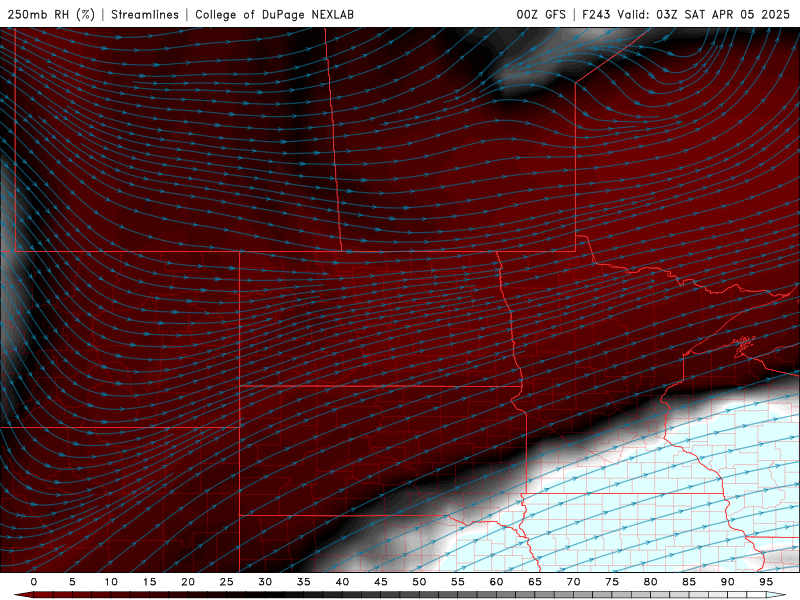800x600 pixels.
Task: Click the '85' label on the color scale
Action: (689, 582)
